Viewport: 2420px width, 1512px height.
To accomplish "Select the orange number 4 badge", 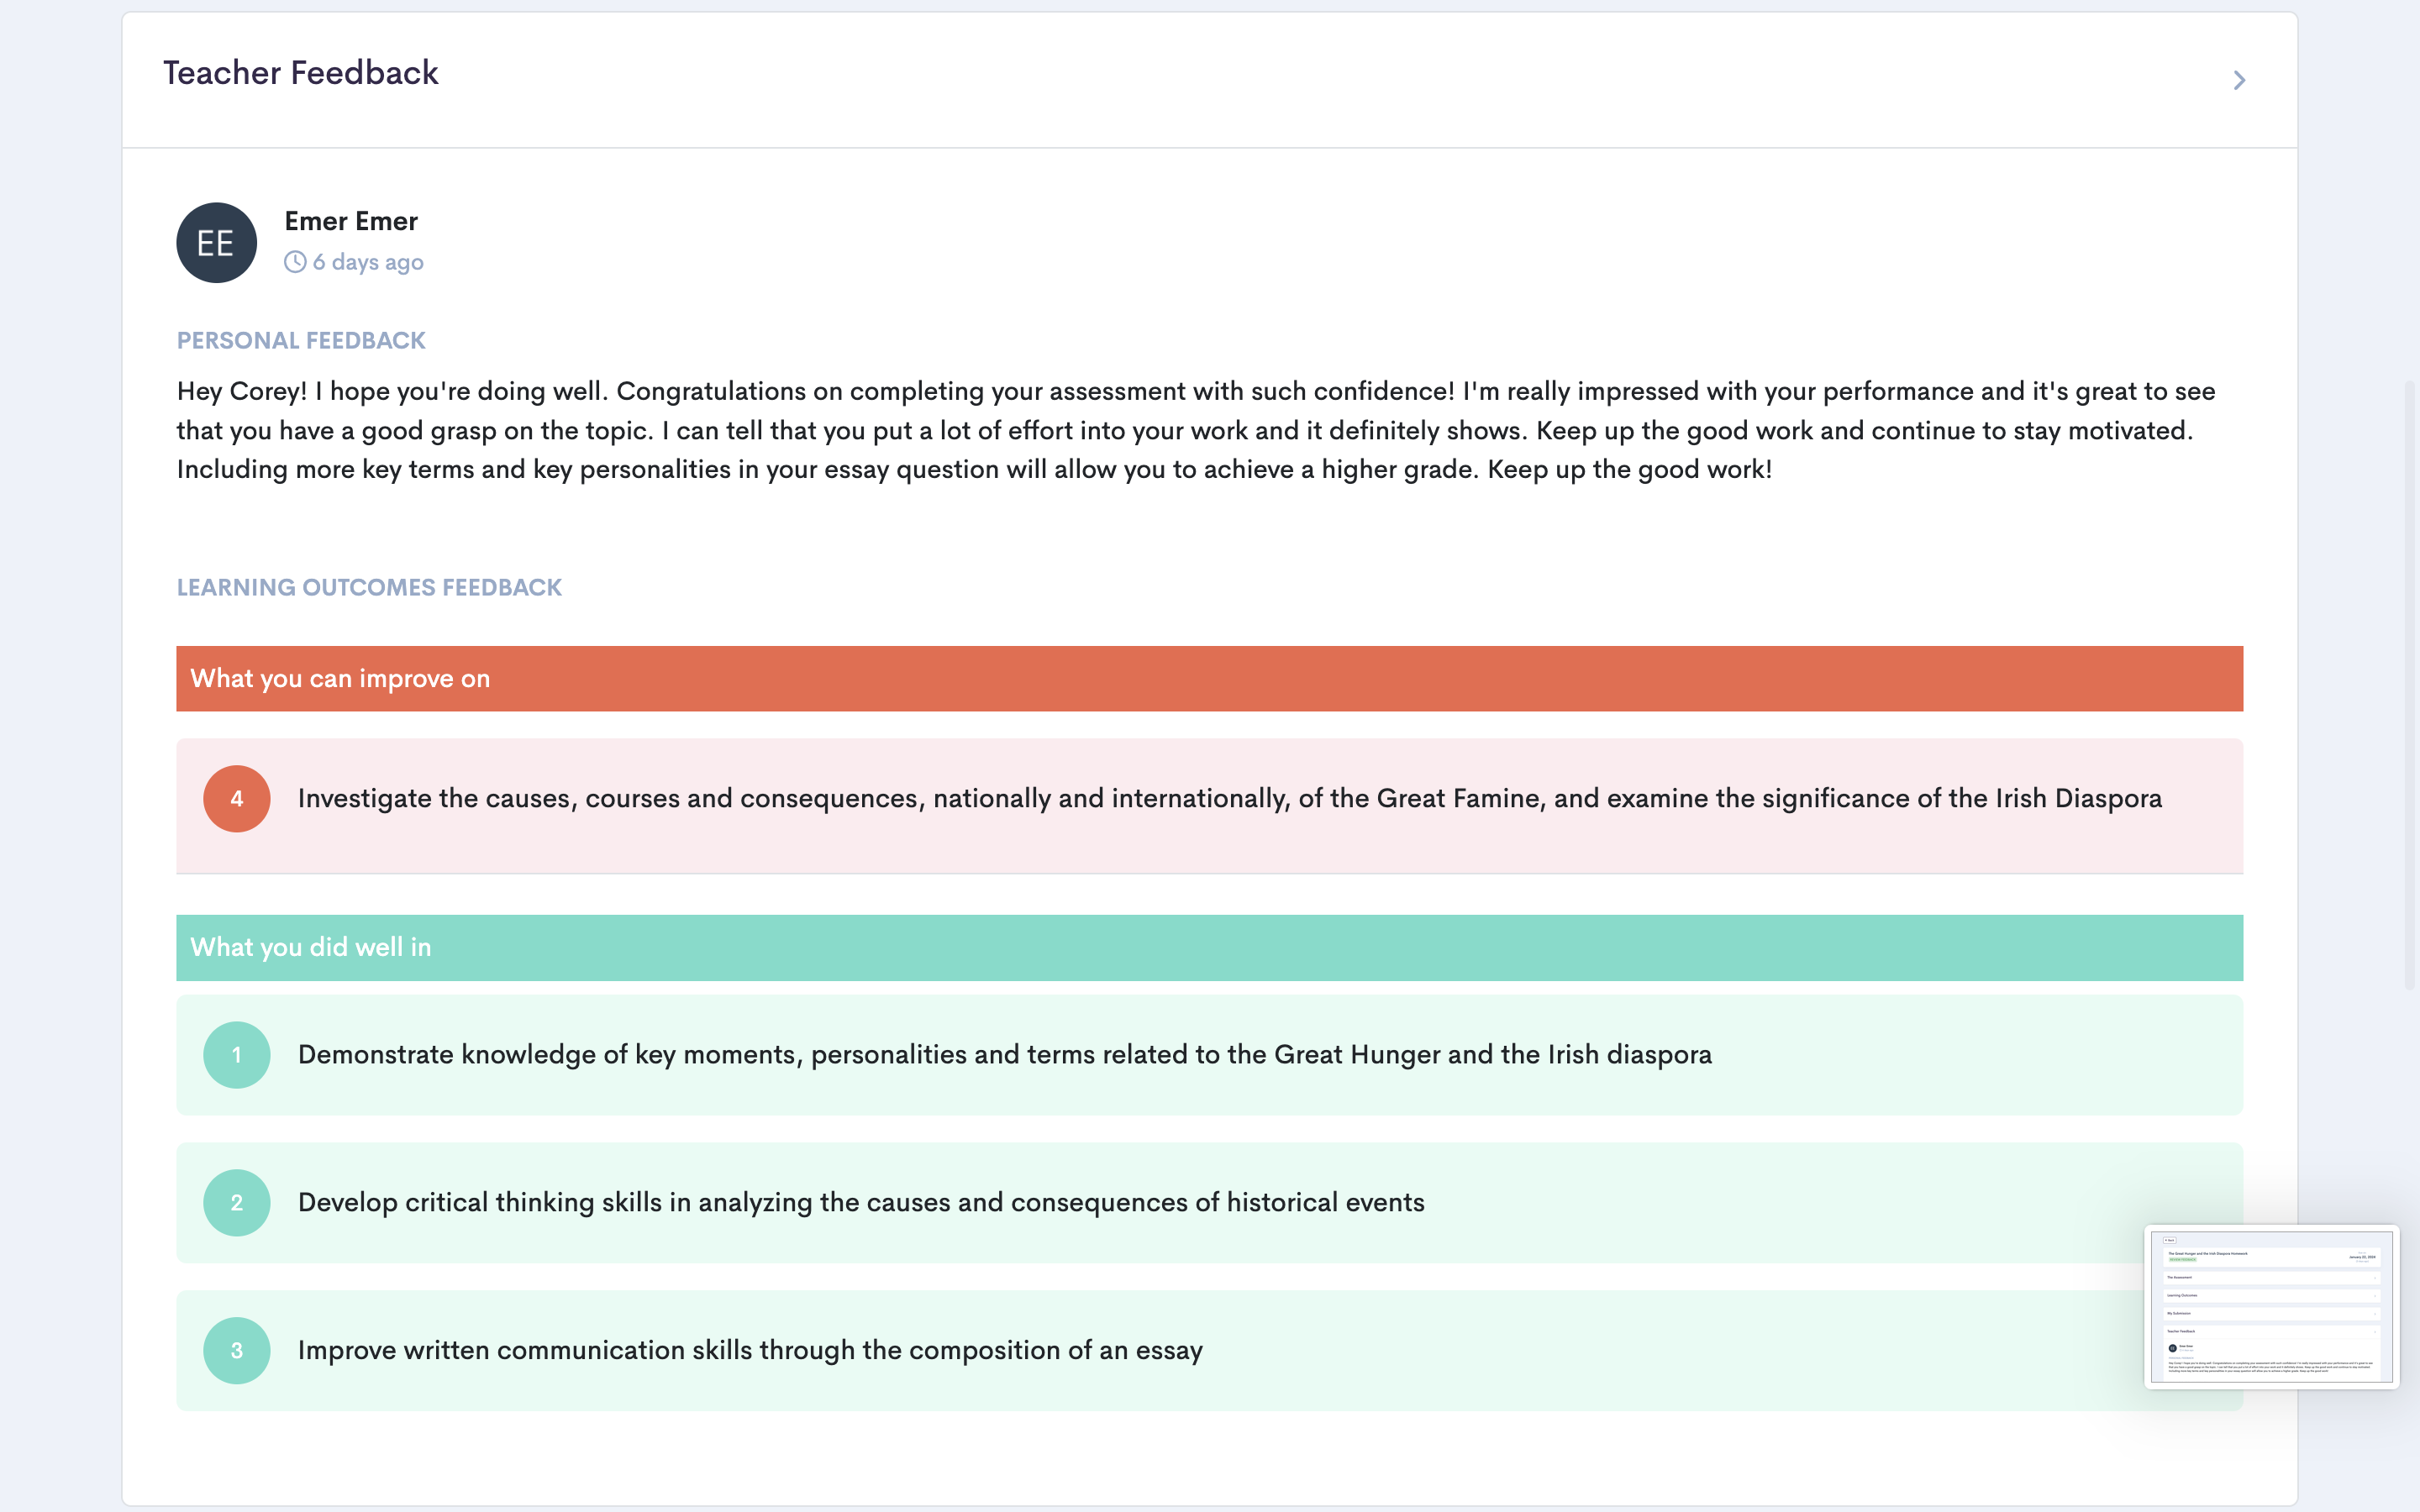I will coord(237,799).
